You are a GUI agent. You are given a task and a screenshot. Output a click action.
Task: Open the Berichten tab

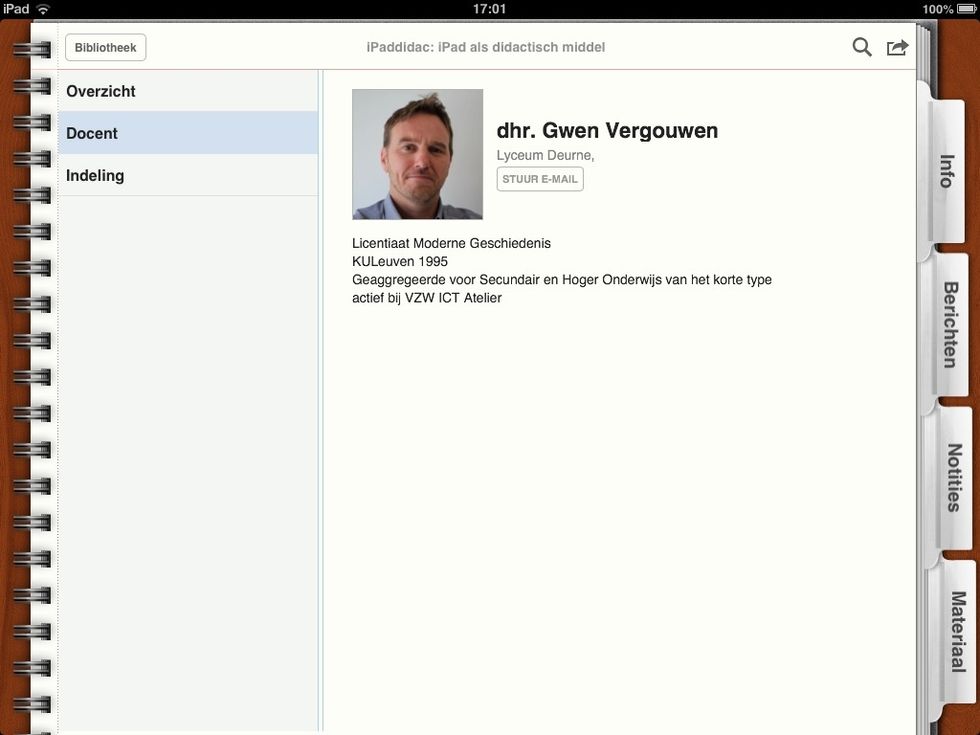[950, 324]
